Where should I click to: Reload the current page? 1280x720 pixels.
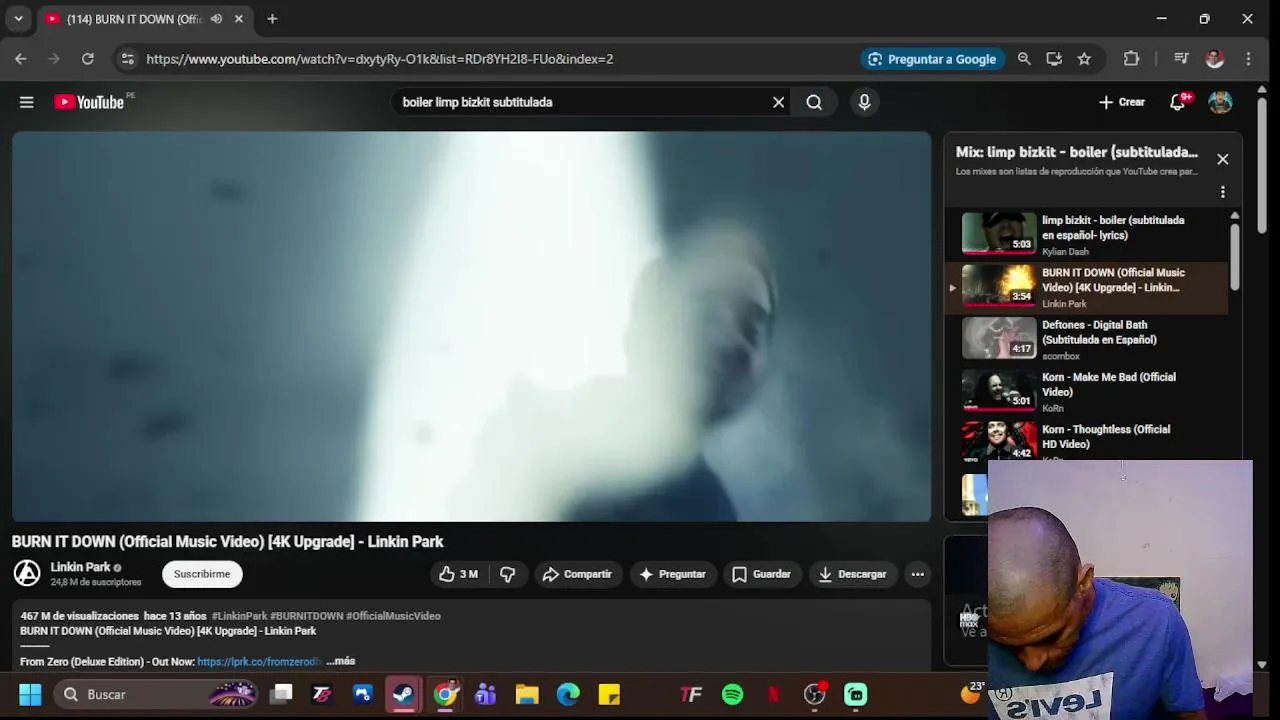point(88,59)
